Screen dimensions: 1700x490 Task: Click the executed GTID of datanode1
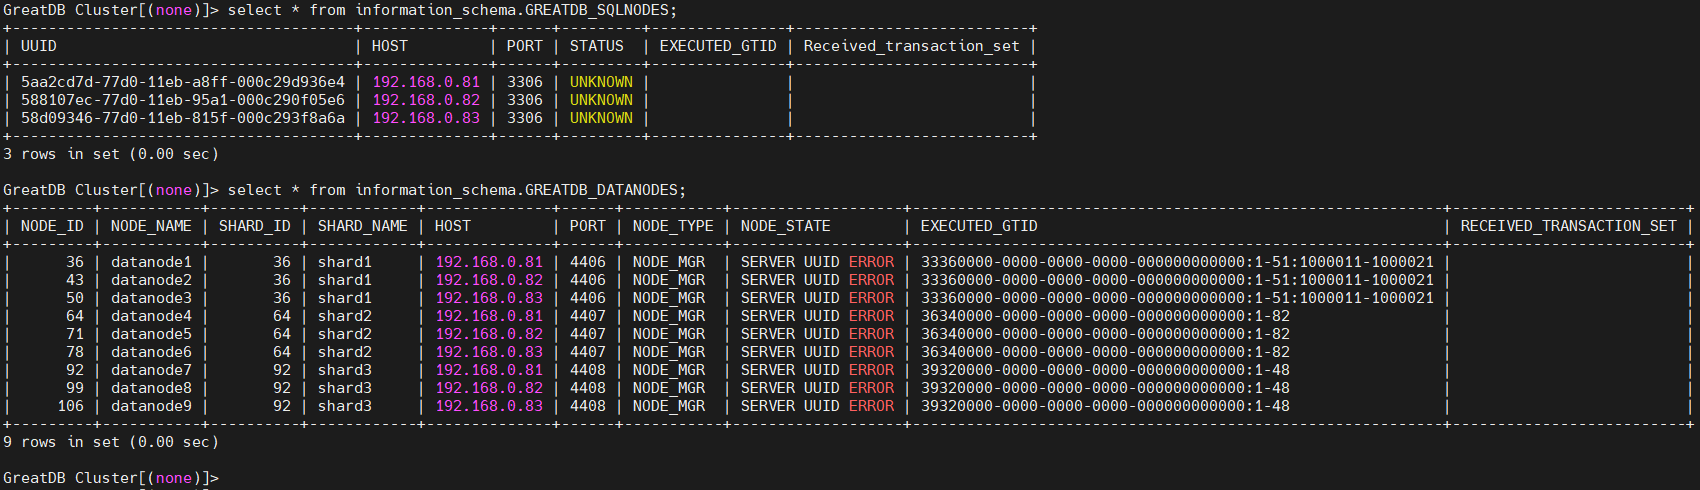tap(1177, 262)
